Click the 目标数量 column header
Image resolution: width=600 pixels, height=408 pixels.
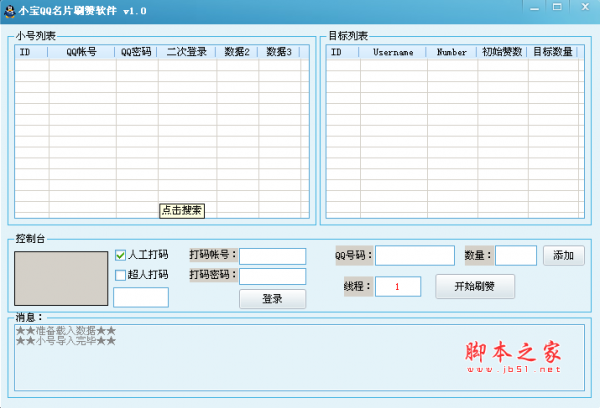pyautogui.click(x=553, y=52)
